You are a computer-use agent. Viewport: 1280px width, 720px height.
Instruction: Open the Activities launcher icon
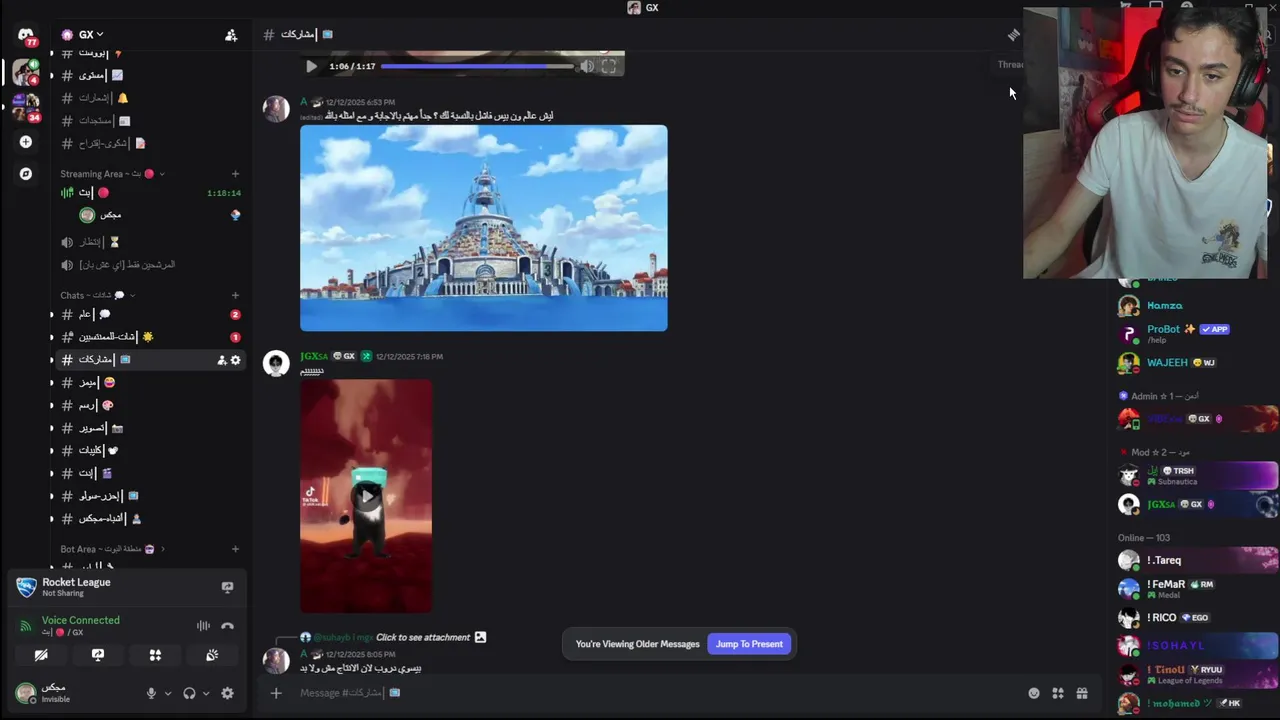[155, 655]
